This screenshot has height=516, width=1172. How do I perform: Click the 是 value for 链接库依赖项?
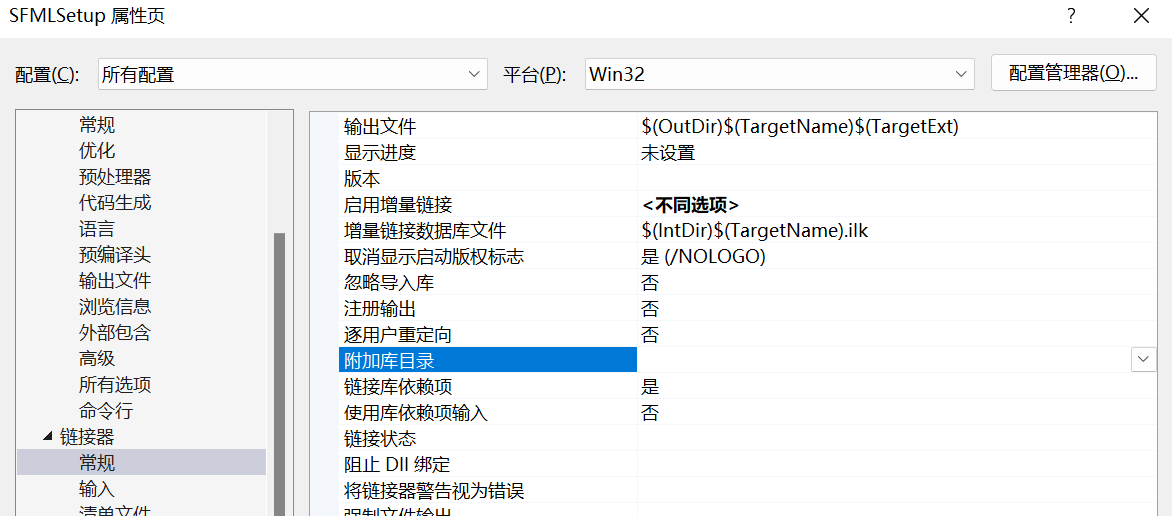click(650, 386)
